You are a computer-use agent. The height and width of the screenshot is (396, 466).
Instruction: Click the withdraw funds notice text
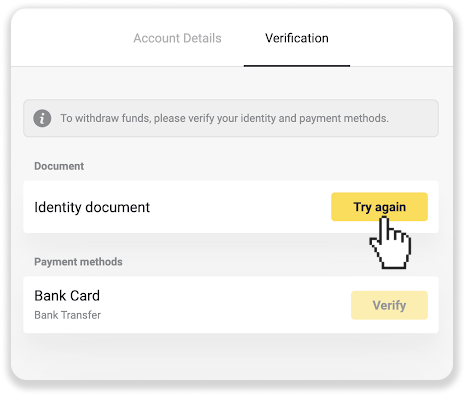(x=224, y=118)
